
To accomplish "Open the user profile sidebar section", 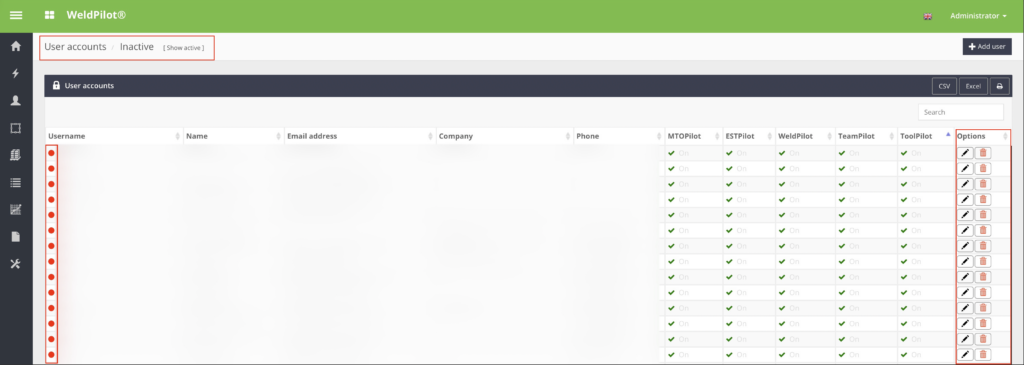I will point(16,101).
